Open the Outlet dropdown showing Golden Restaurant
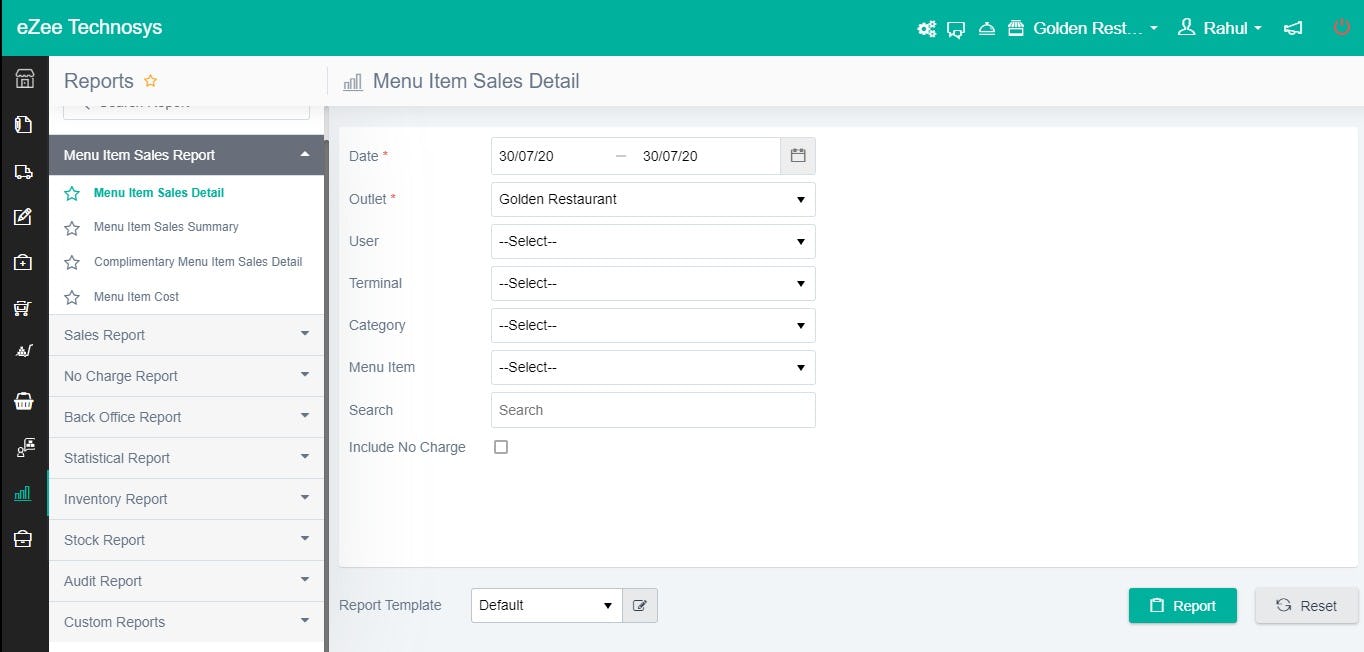 652,199
